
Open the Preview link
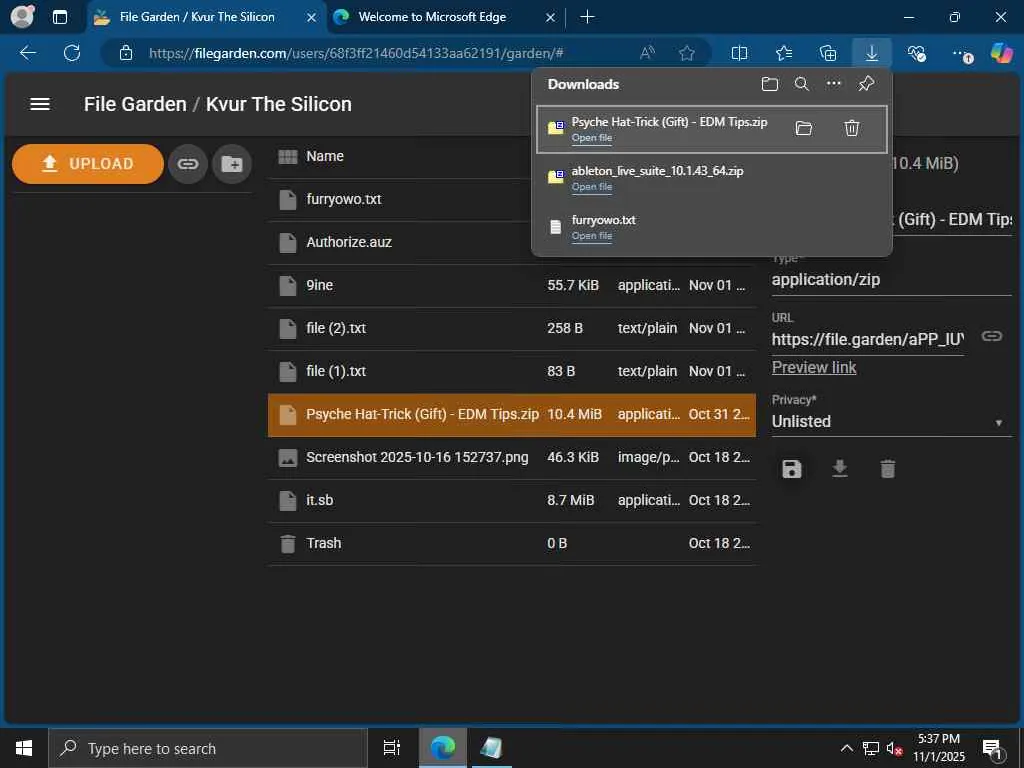tap(814, 368)
